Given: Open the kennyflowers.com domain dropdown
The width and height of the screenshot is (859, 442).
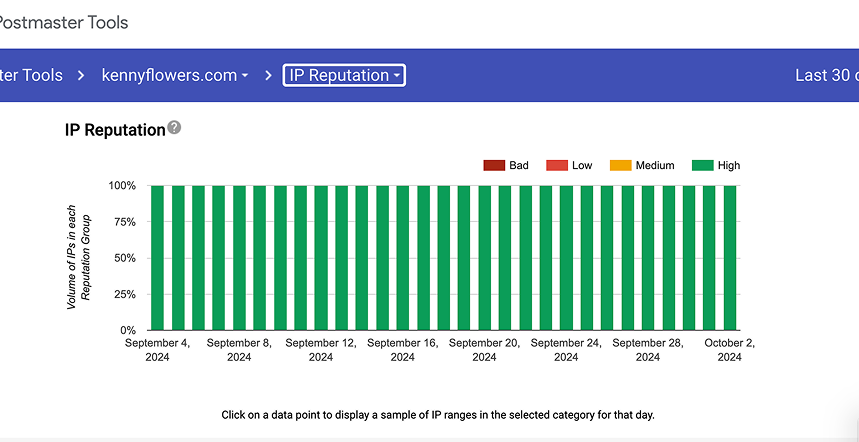Looking at the screenshot, I should click(x=175, y=75).
